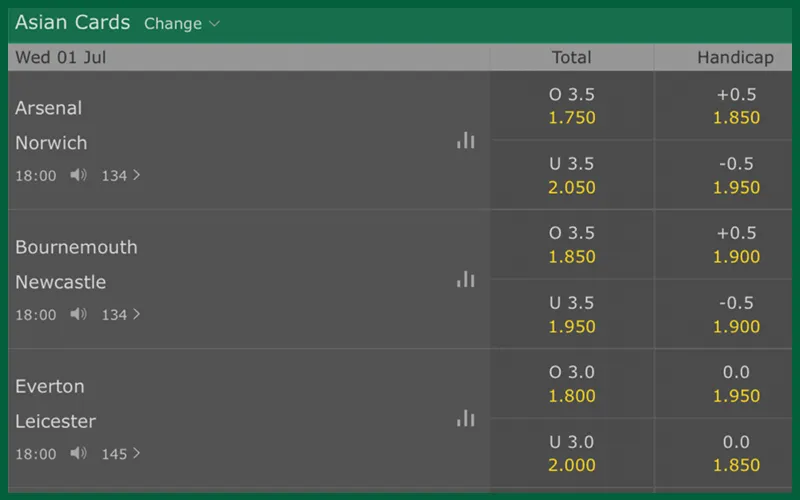
Task: Click the audio speaker icon for Arsenal match
Action: tap(79, 176)
